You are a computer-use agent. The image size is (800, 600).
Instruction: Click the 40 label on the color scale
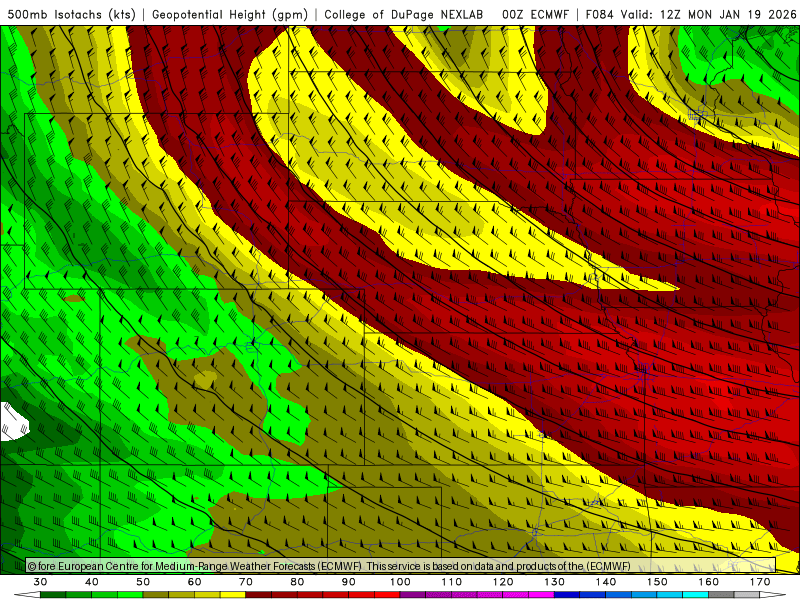(x=92, y=582)
